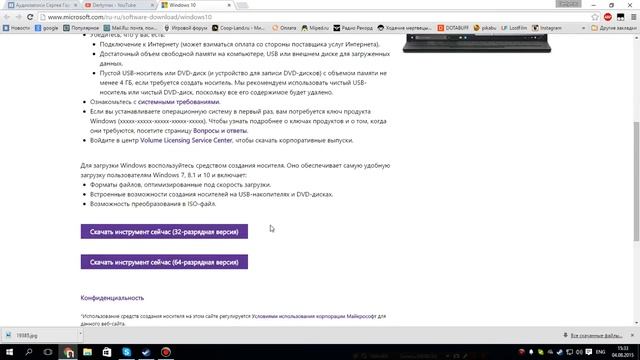The height and width of the screenshot is (360, 640).
Task: Open the Windows Store taskbar icon
Action: (107, 352)
